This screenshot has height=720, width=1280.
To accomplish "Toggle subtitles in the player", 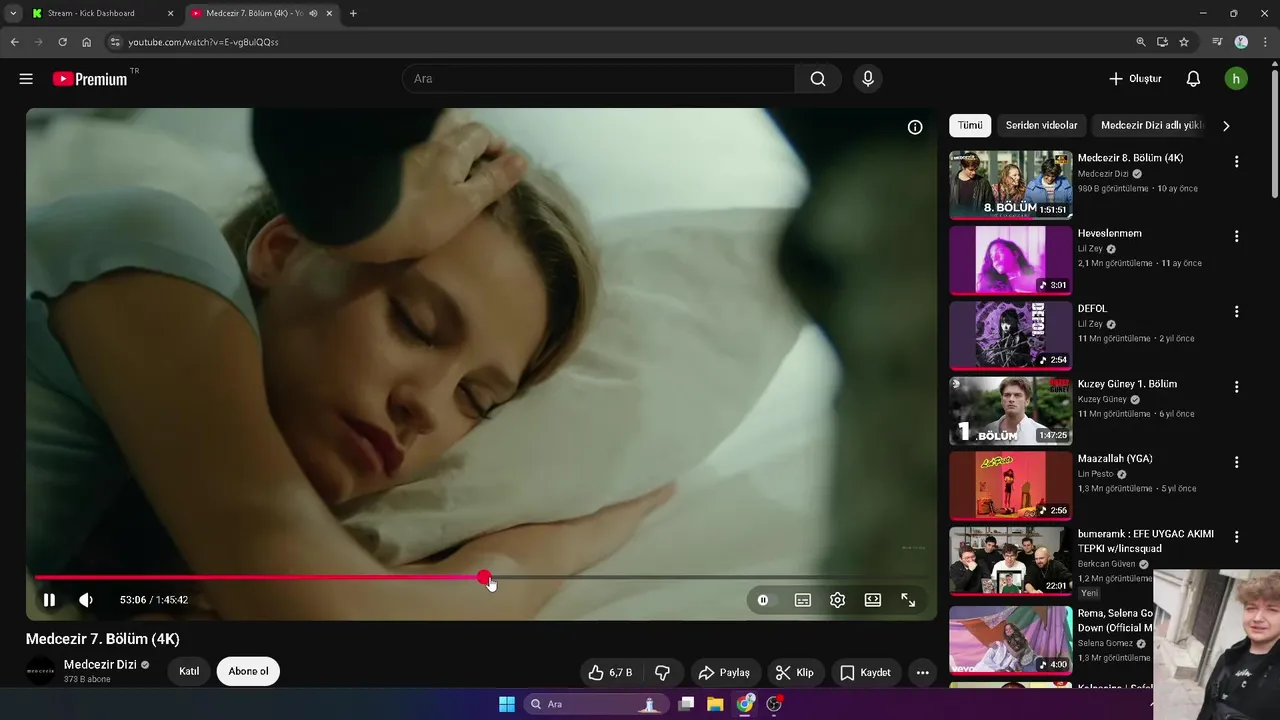I will click(x=803, y=600).
